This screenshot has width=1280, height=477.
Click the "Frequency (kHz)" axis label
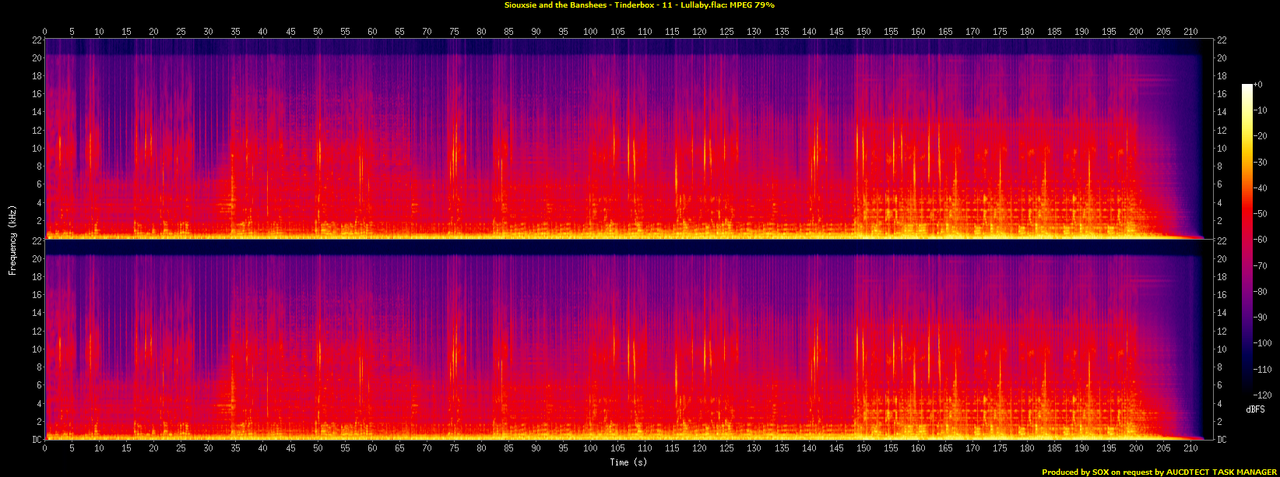point(11,238)
